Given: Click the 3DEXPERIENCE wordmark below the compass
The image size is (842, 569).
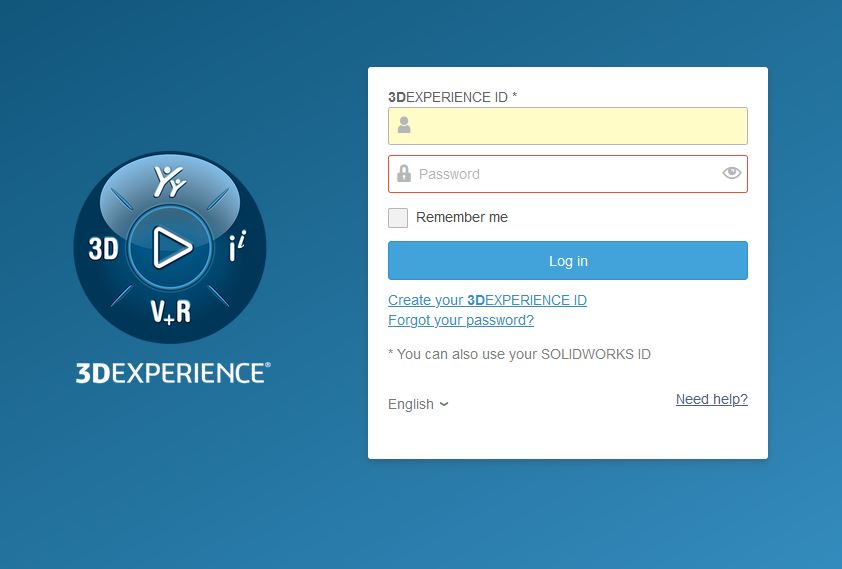Looking at the screenshot, I should 173,374.
